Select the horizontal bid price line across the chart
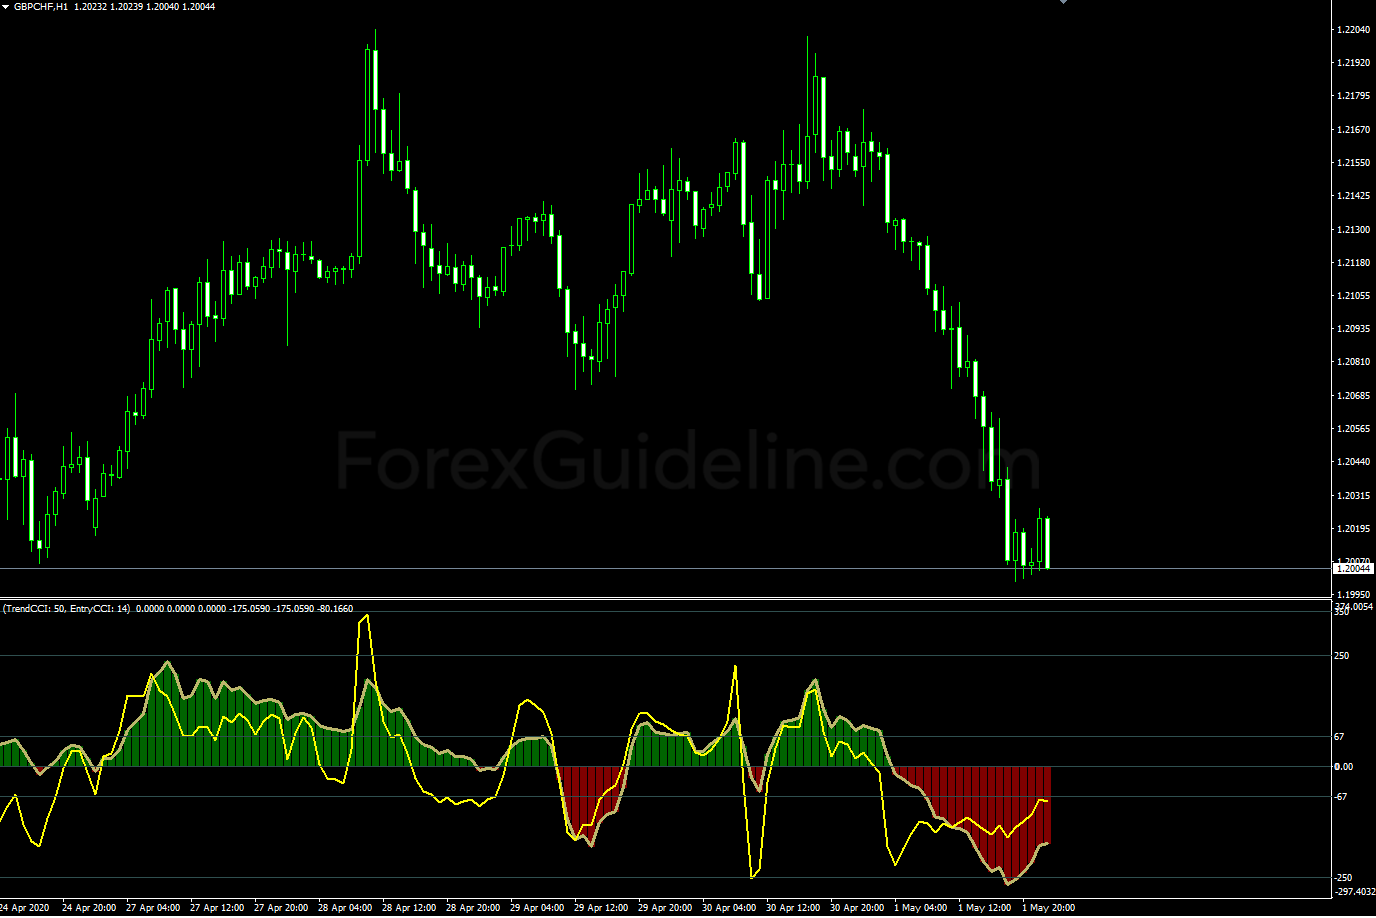Viewport: 1376px width, 918px height. point(666,568)
